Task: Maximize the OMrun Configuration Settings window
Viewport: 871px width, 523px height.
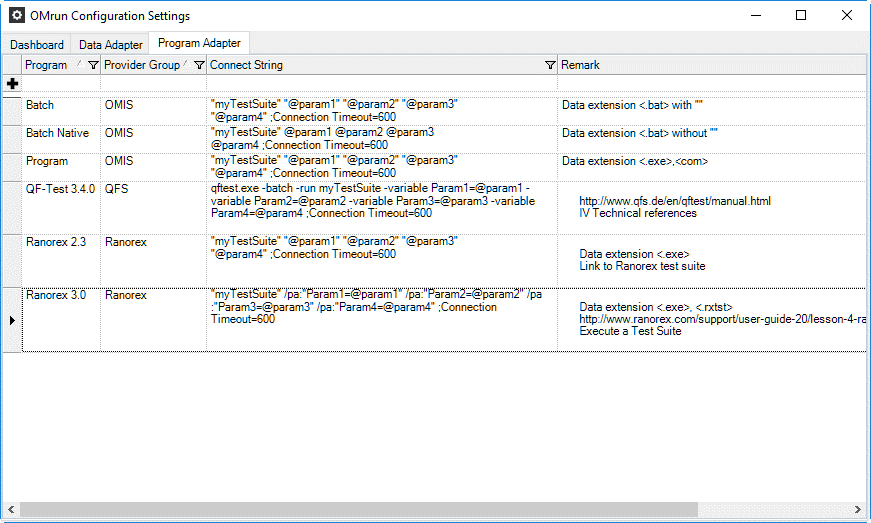Action: click(801, 15)
